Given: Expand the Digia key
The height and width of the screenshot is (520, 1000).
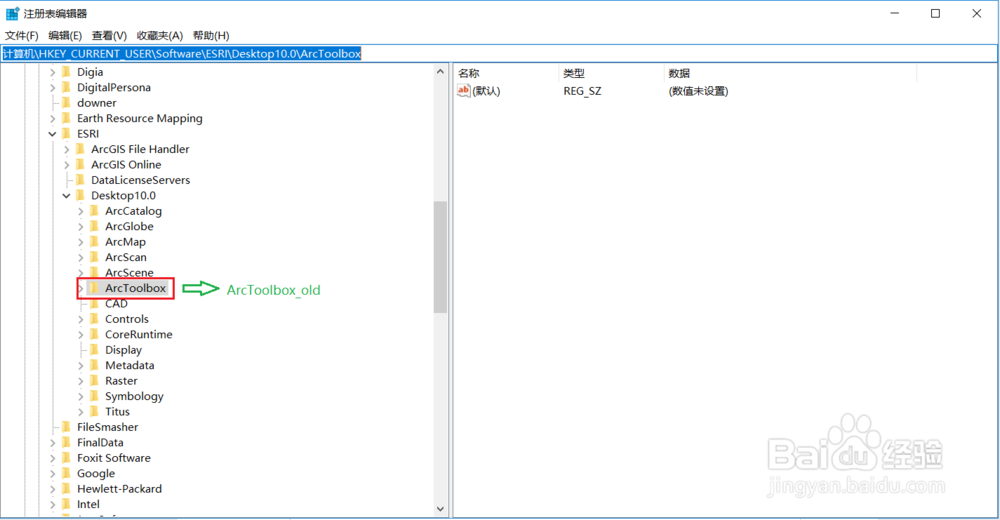Looking at the screenshot, I should pyautogui.click(x=53, y=72).
